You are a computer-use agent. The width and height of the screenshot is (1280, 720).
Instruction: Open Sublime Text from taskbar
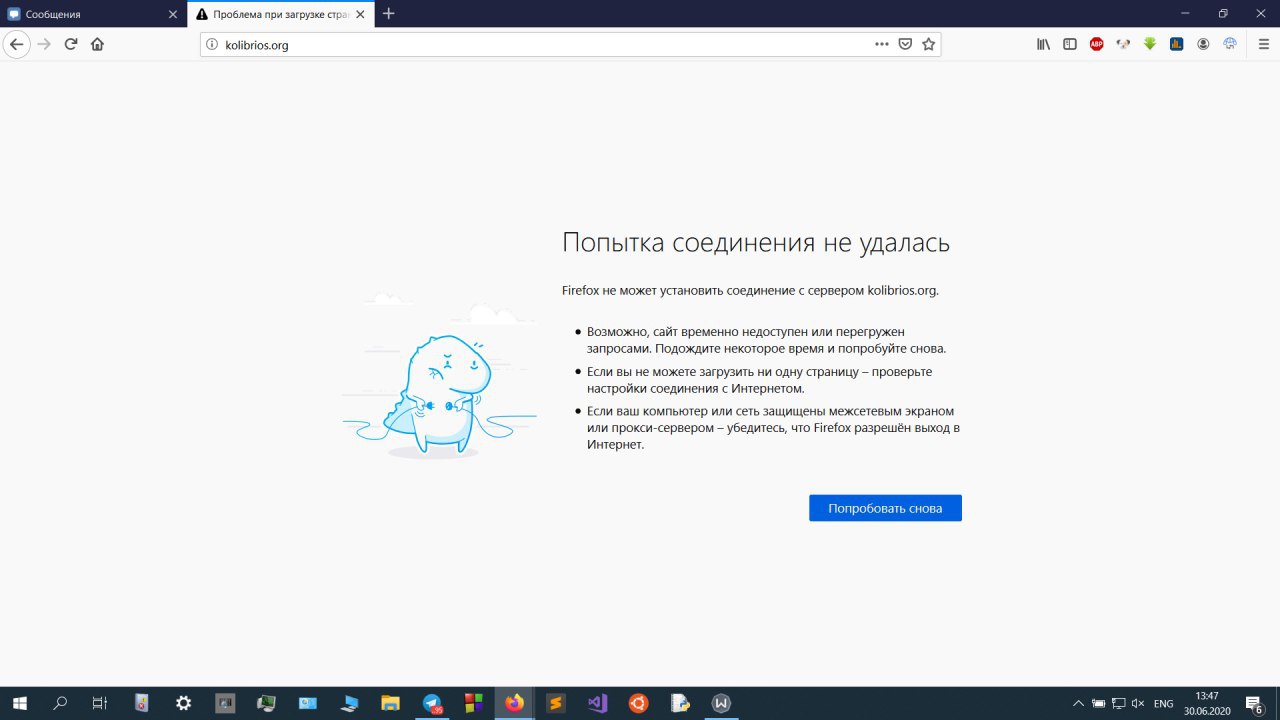click(x=556, y=703)
